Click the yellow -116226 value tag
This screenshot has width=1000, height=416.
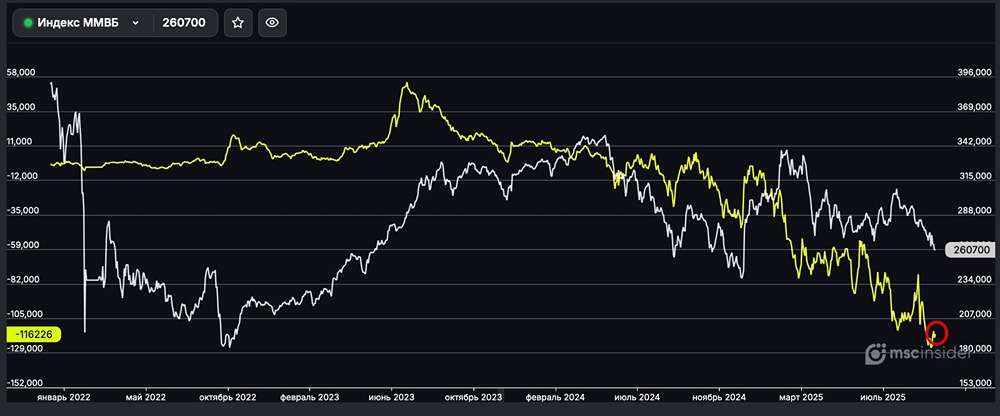[33, 334]
